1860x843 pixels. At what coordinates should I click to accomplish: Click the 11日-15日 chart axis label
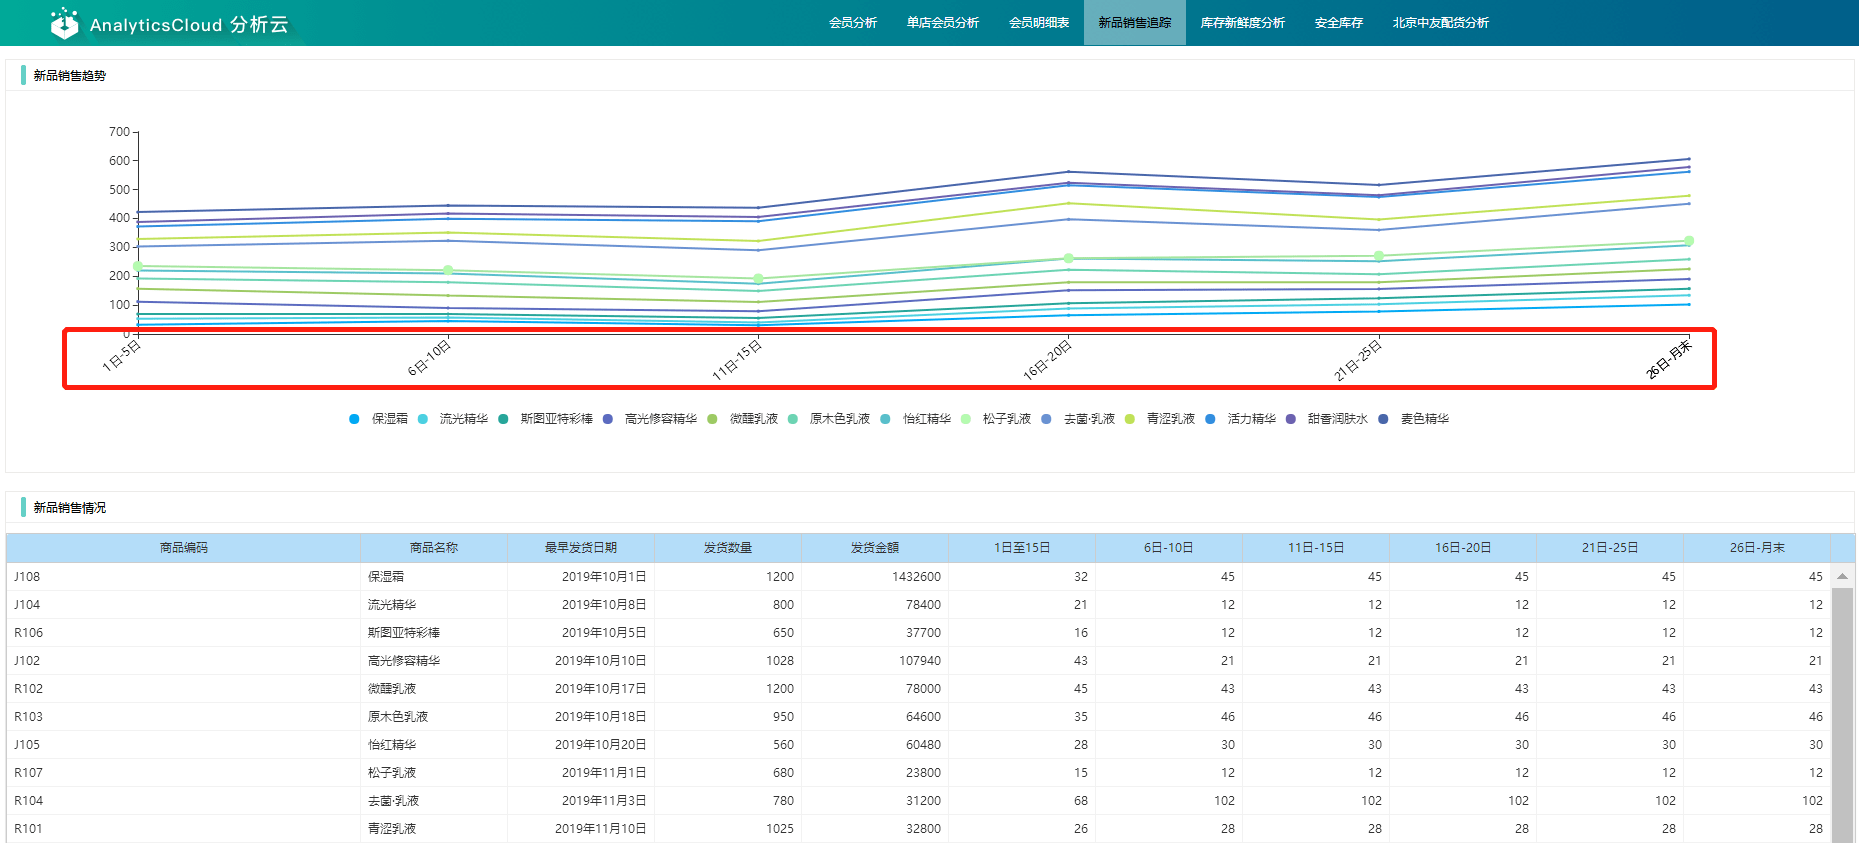[738, 360]
